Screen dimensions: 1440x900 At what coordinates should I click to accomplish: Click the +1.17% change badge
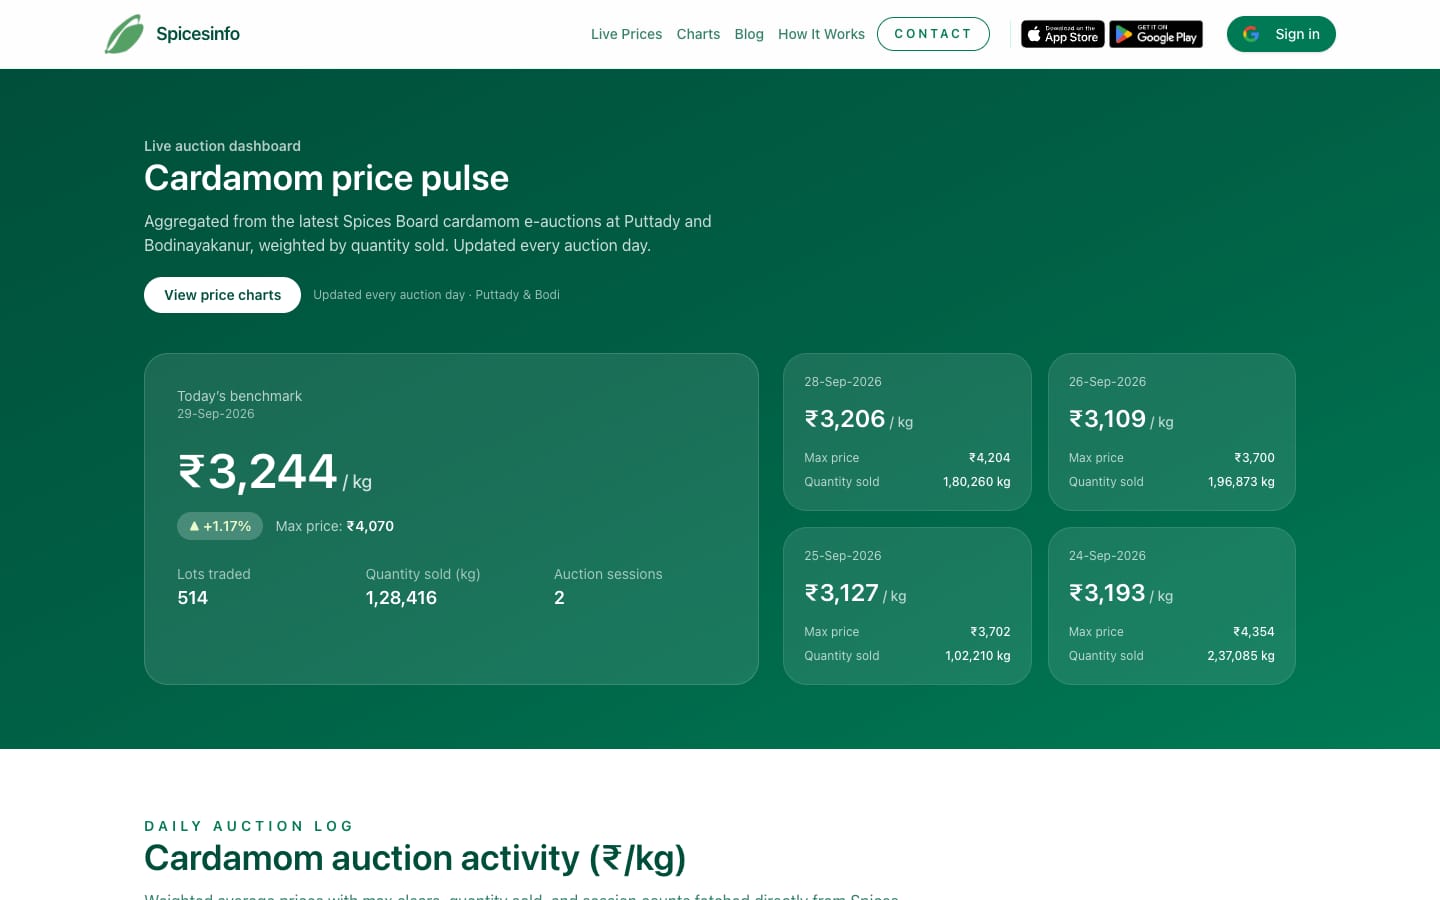pyautogui.click(x=220, y=526)
